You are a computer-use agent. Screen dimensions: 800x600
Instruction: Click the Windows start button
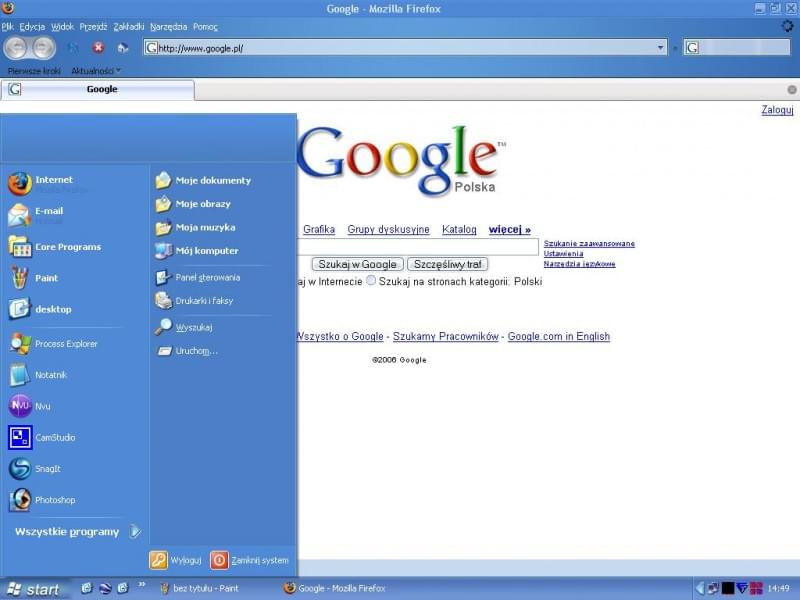tap(33, 589)
